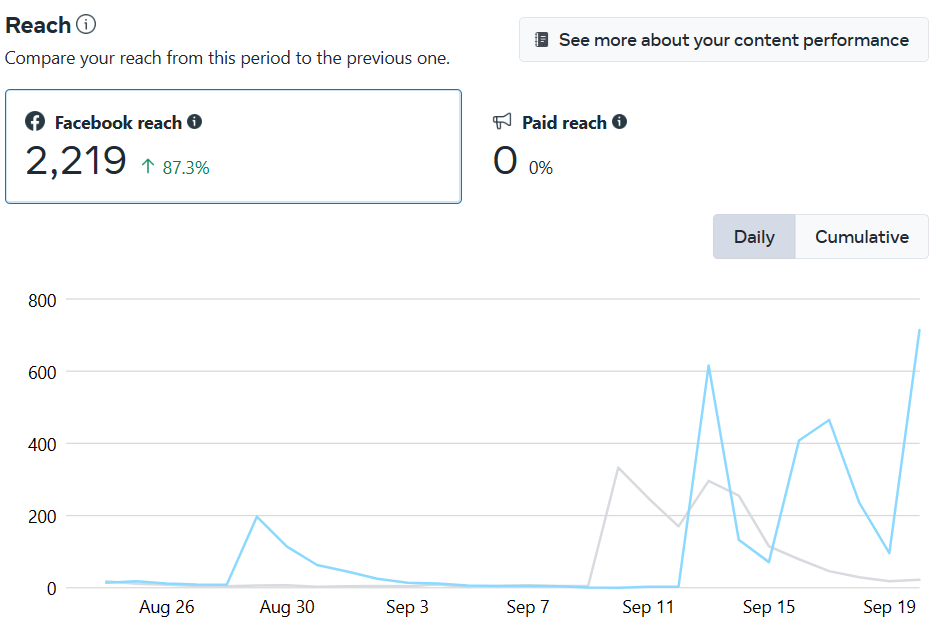Click the Facebook logo icon
The height and width of the screenshot is (632, 947).
pos(35,122)
